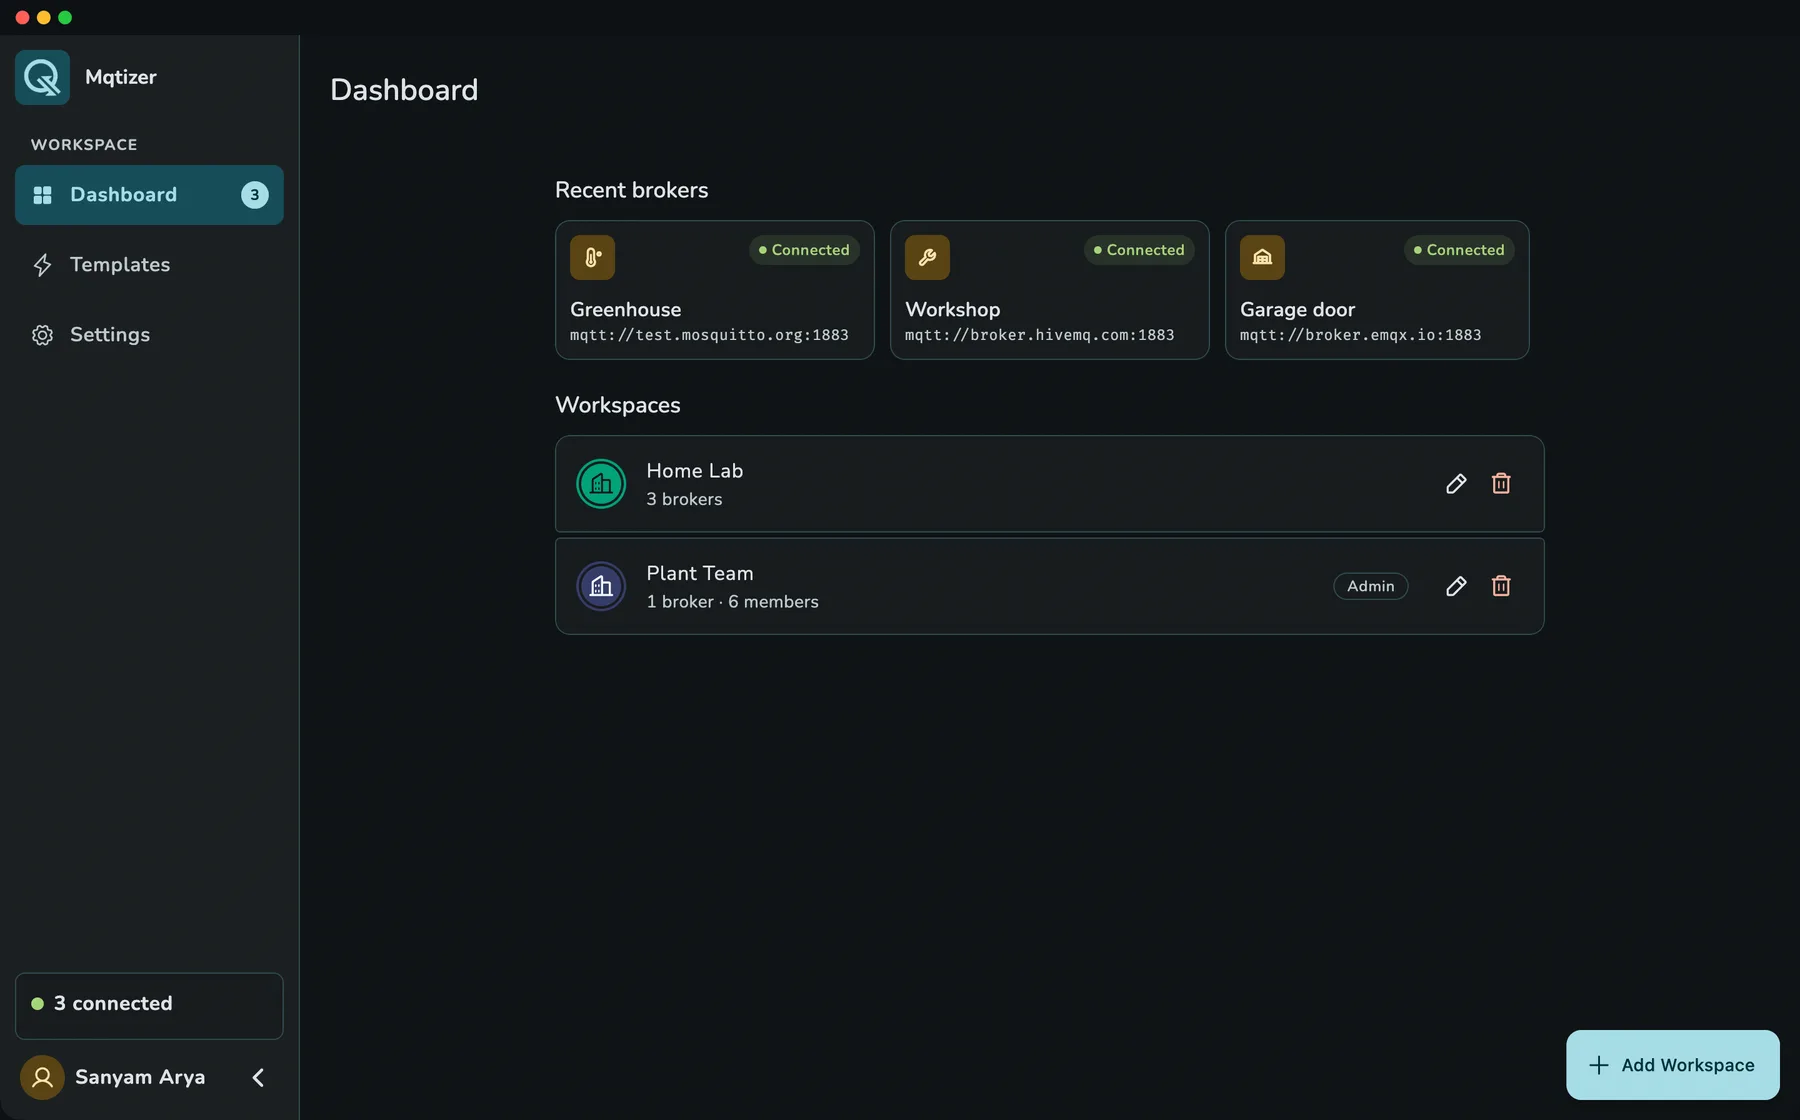Click the Home Lab workspace icon
1800x1120 pixels.
[x=601, y=484]
